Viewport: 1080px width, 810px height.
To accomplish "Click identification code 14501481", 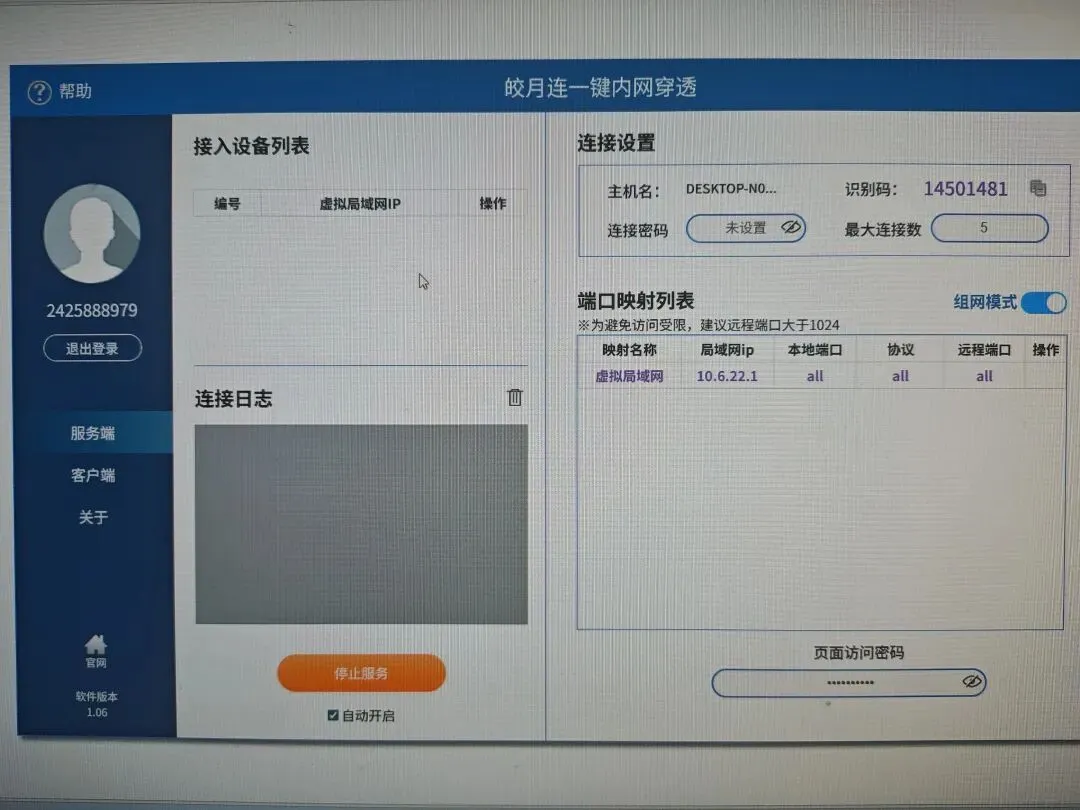I will [x=966, y=189].
